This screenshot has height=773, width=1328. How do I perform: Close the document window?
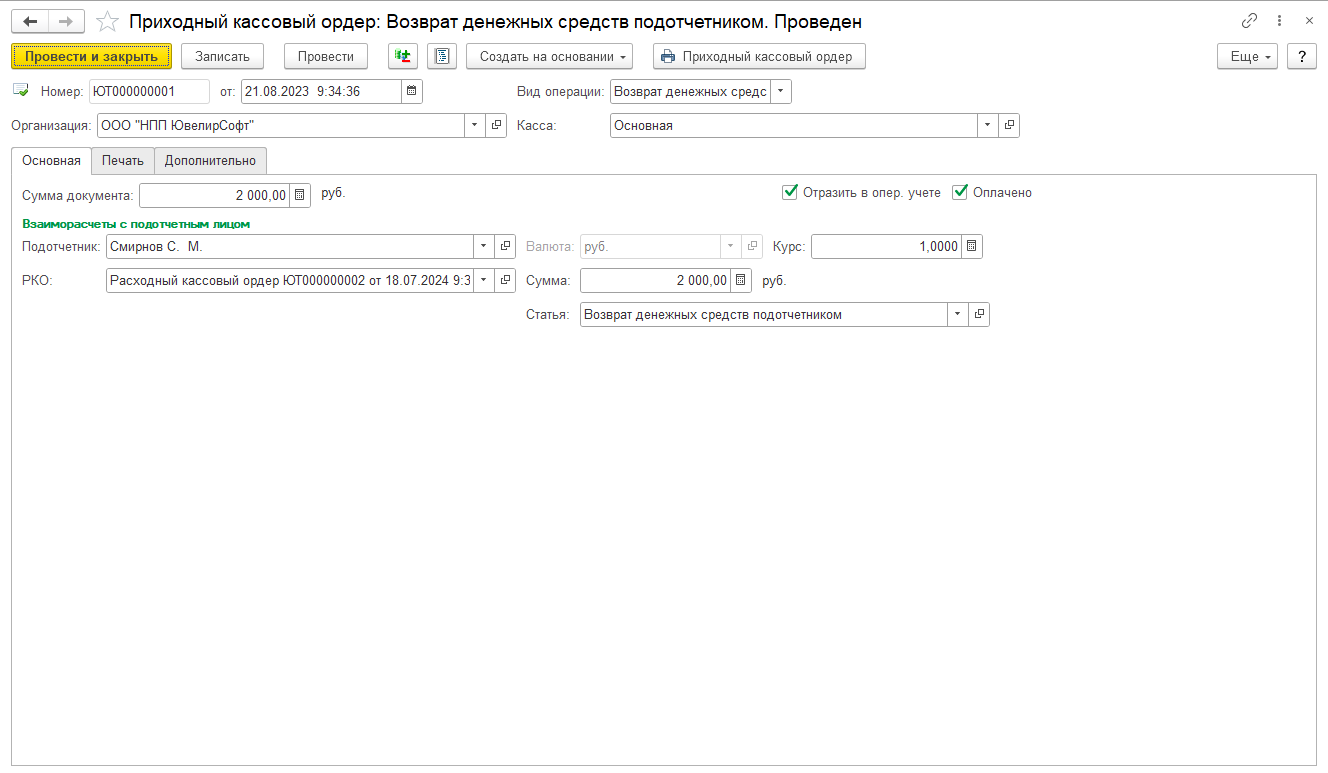[1309, 21]
